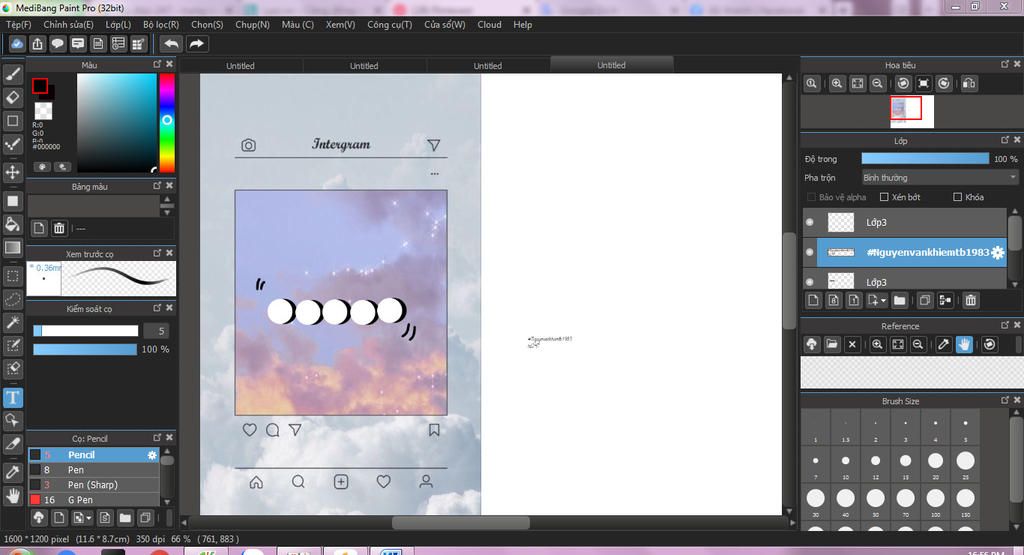1024x555 pixels.
Task: Select the rectangular Select tool
Action: [x=12, y=276]
